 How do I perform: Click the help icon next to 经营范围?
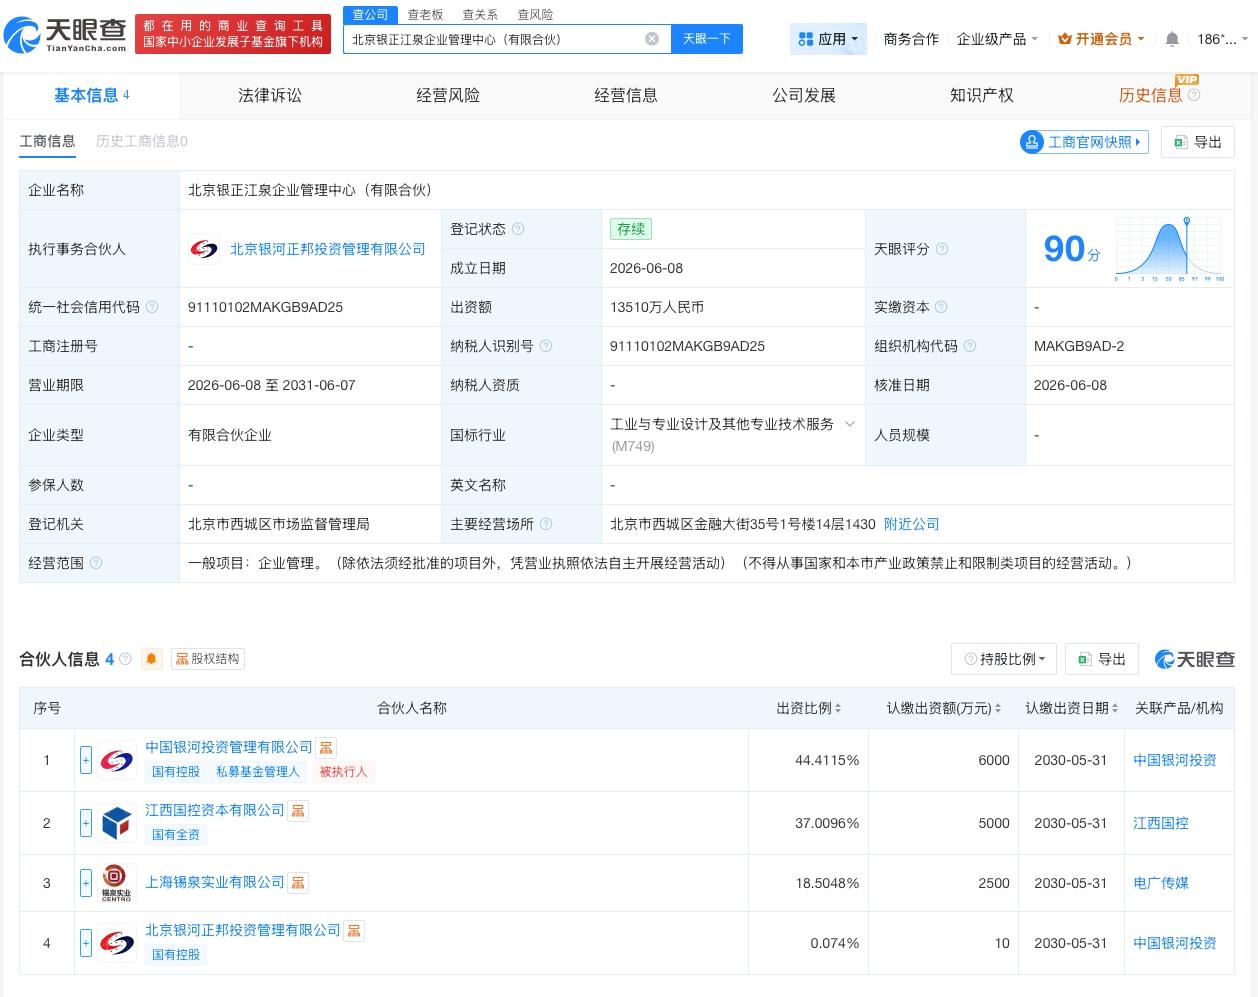96,563
